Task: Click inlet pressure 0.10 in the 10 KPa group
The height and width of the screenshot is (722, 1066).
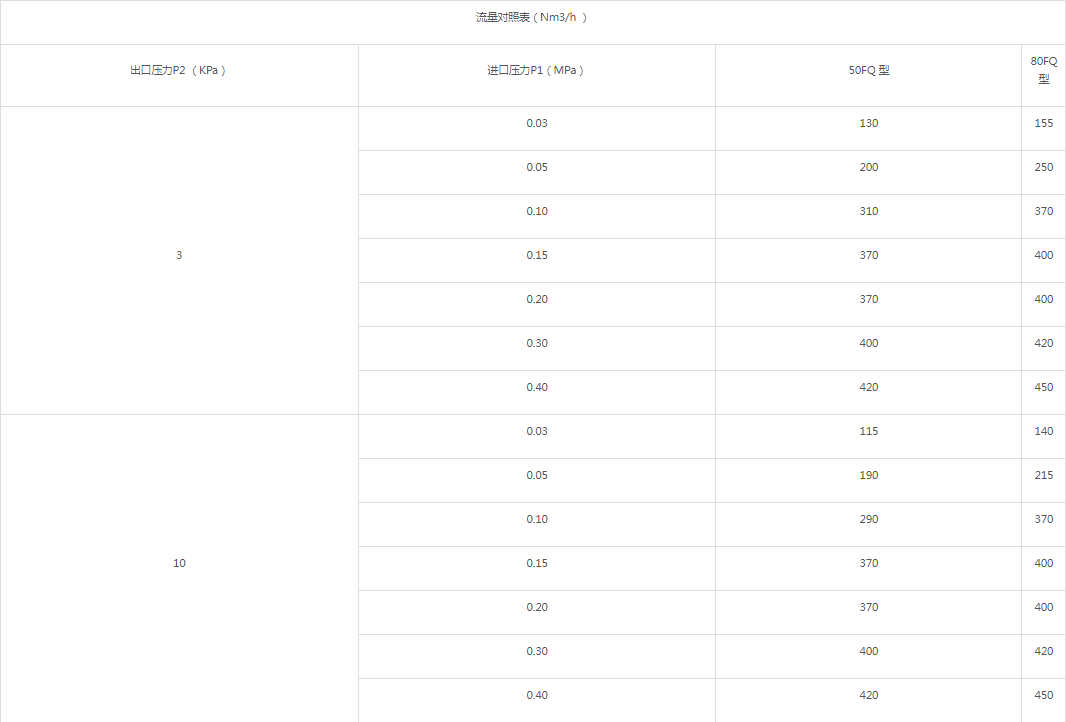Action: tap(537, 519)
